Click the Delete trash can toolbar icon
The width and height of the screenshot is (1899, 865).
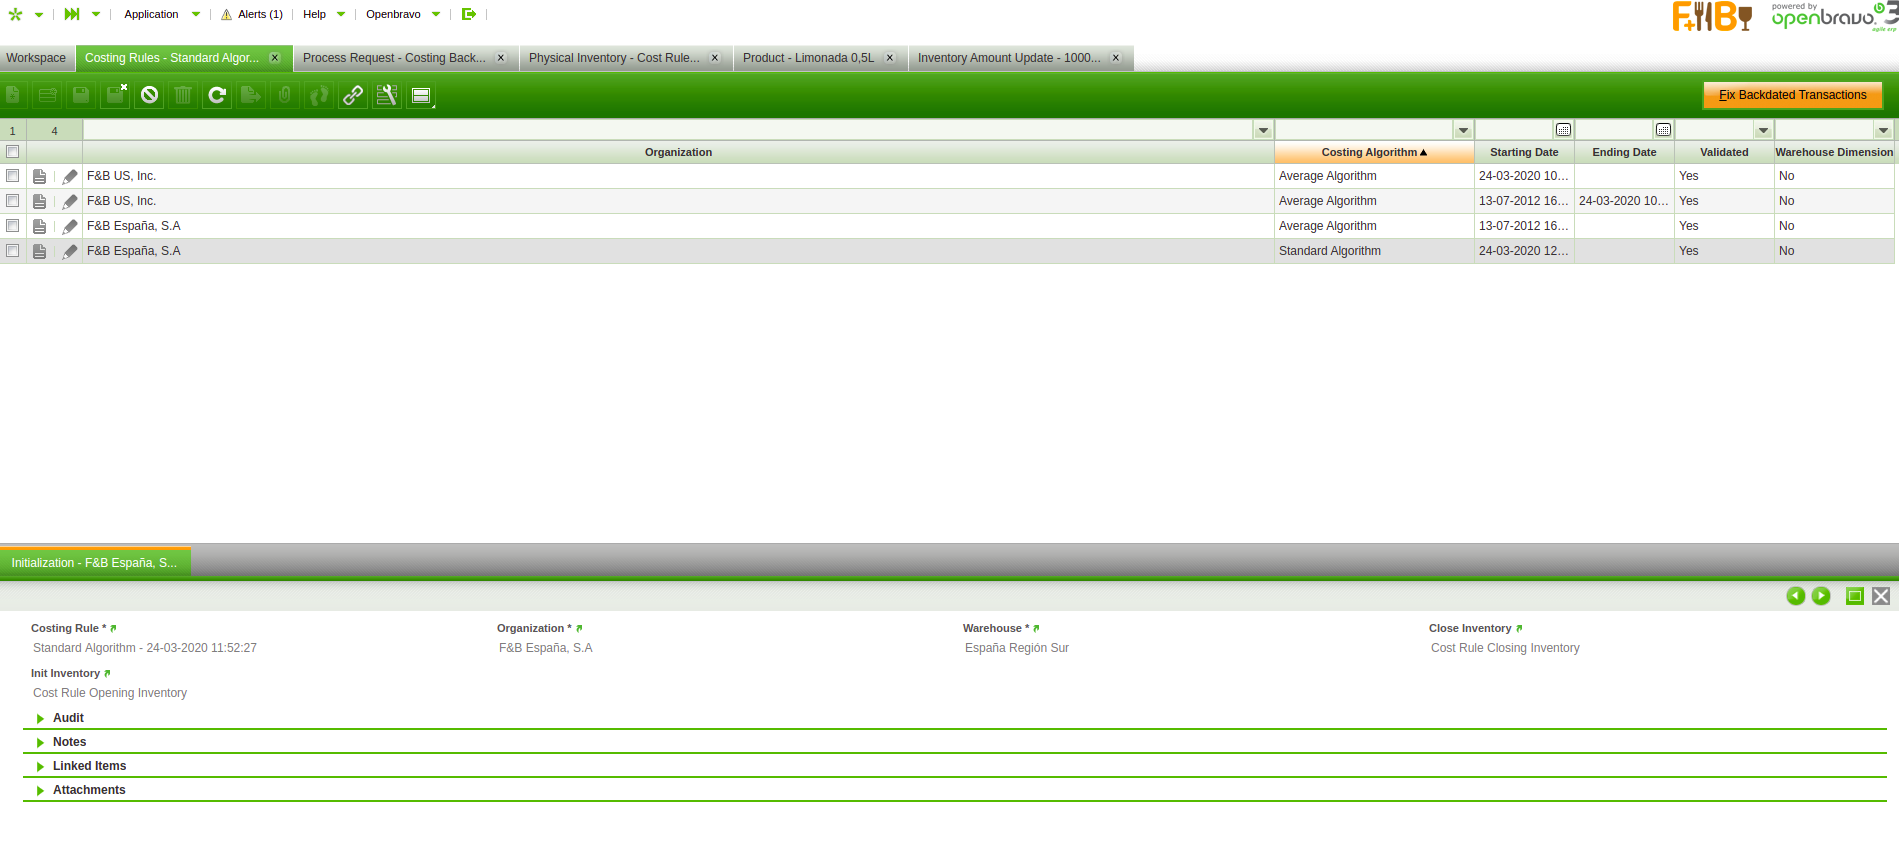pyautogui.click(x=183, y=95)
